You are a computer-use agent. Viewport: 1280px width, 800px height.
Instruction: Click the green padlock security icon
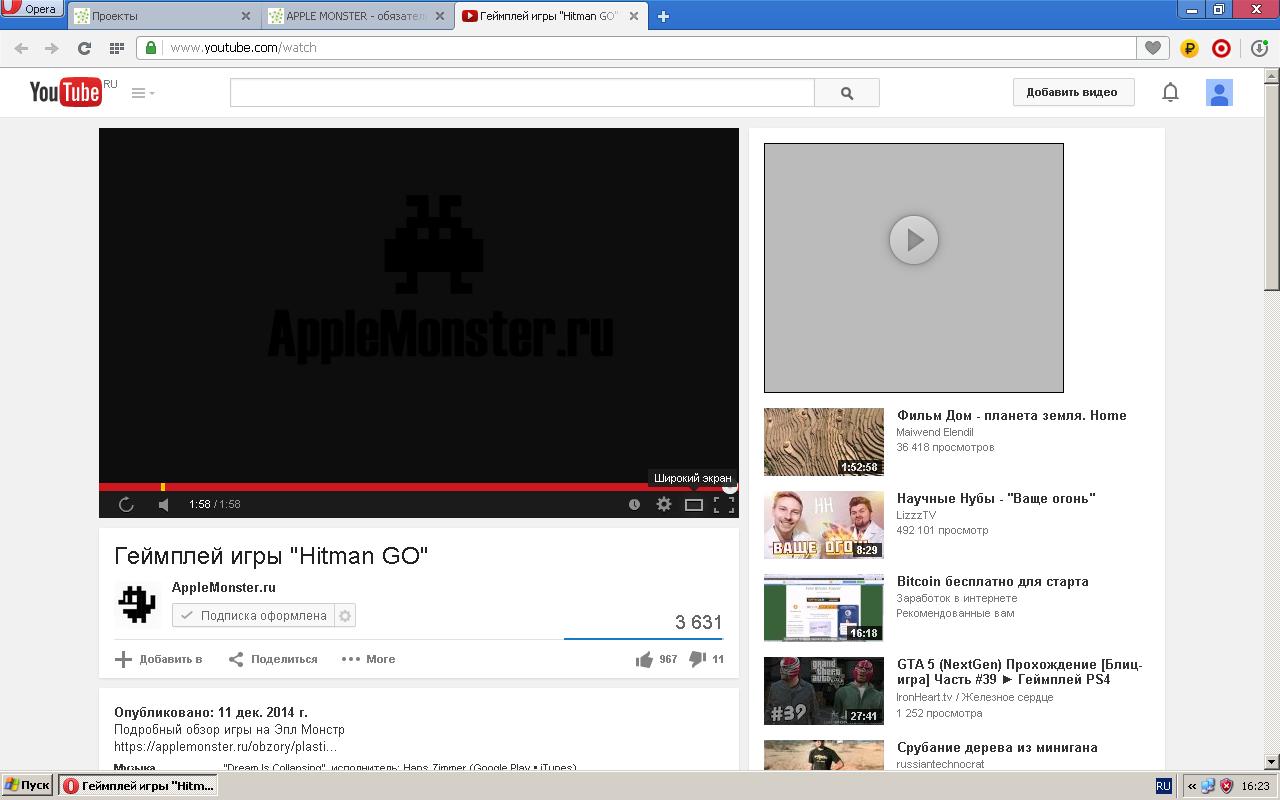[150, 47]
